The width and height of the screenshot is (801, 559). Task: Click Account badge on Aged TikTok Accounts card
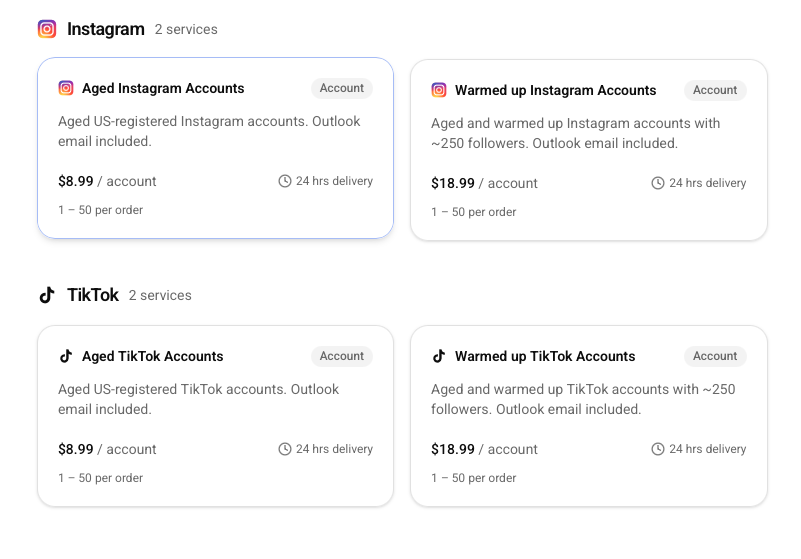pyautogui.click(x=342, y=356)
